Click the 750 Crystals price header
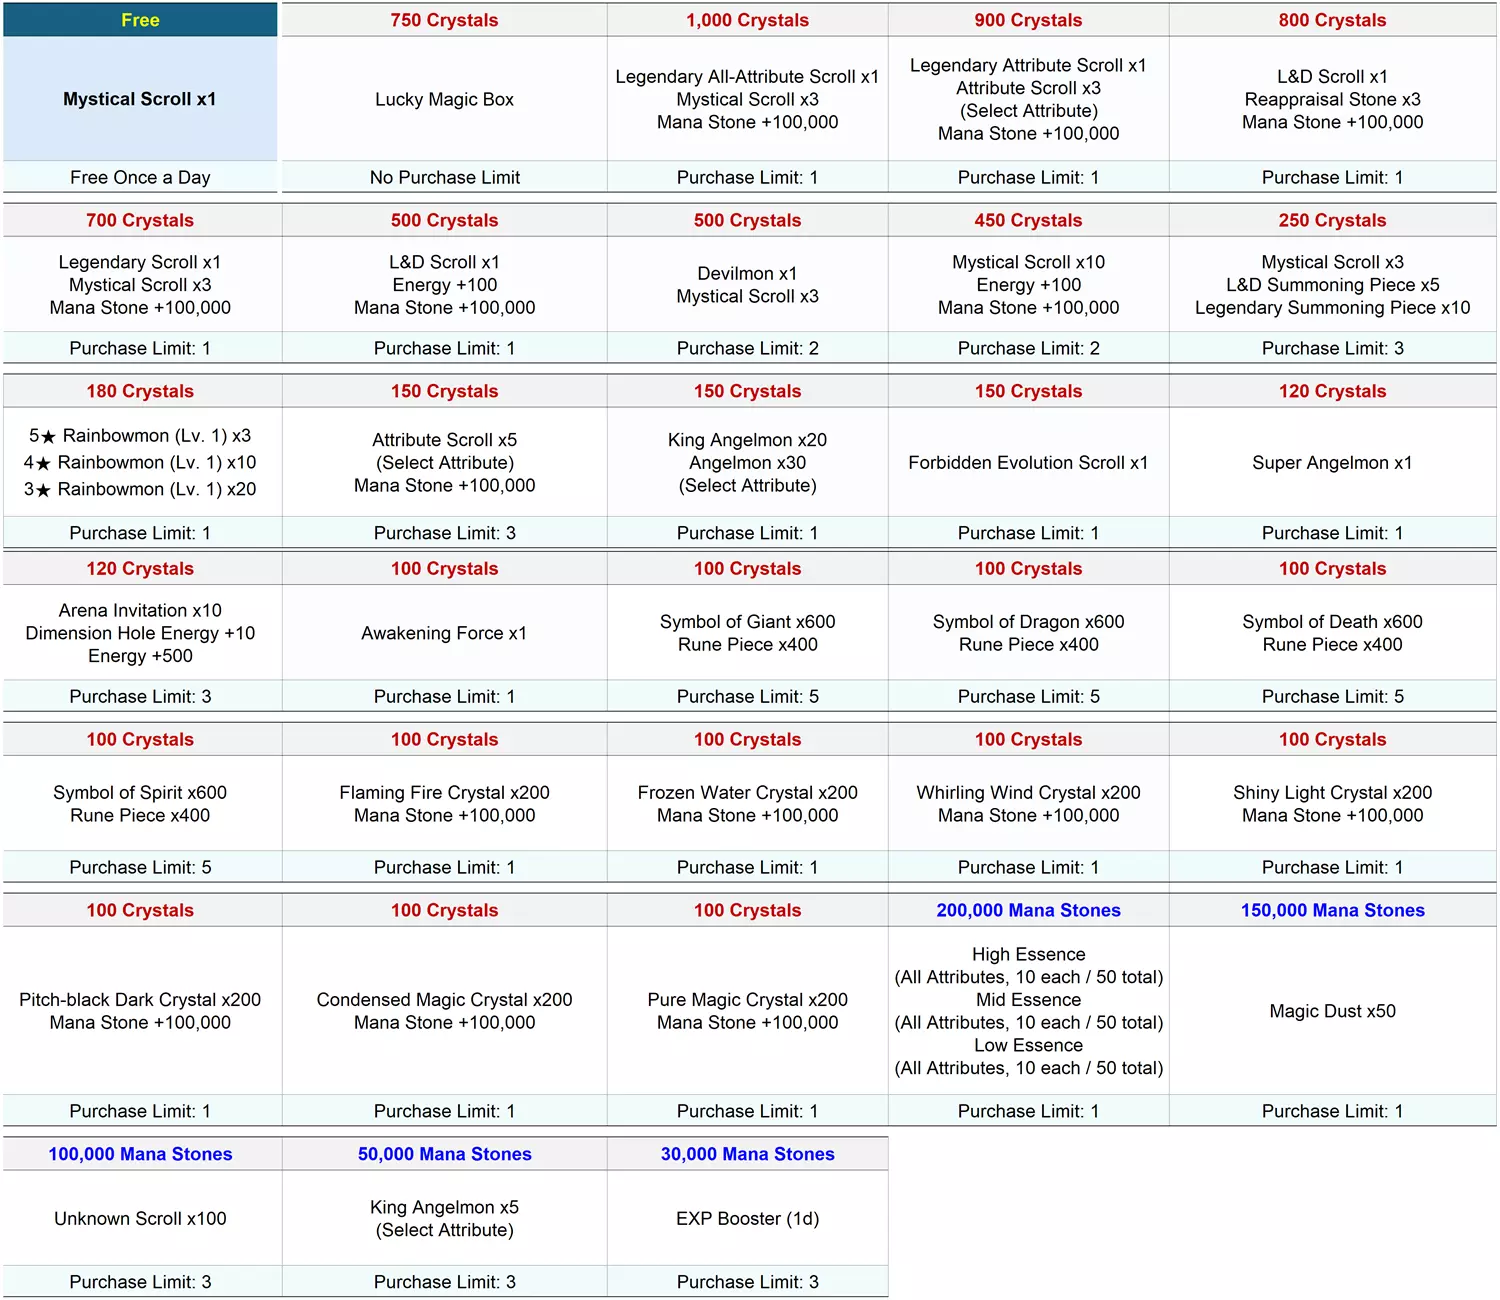 tap(444, 20)
